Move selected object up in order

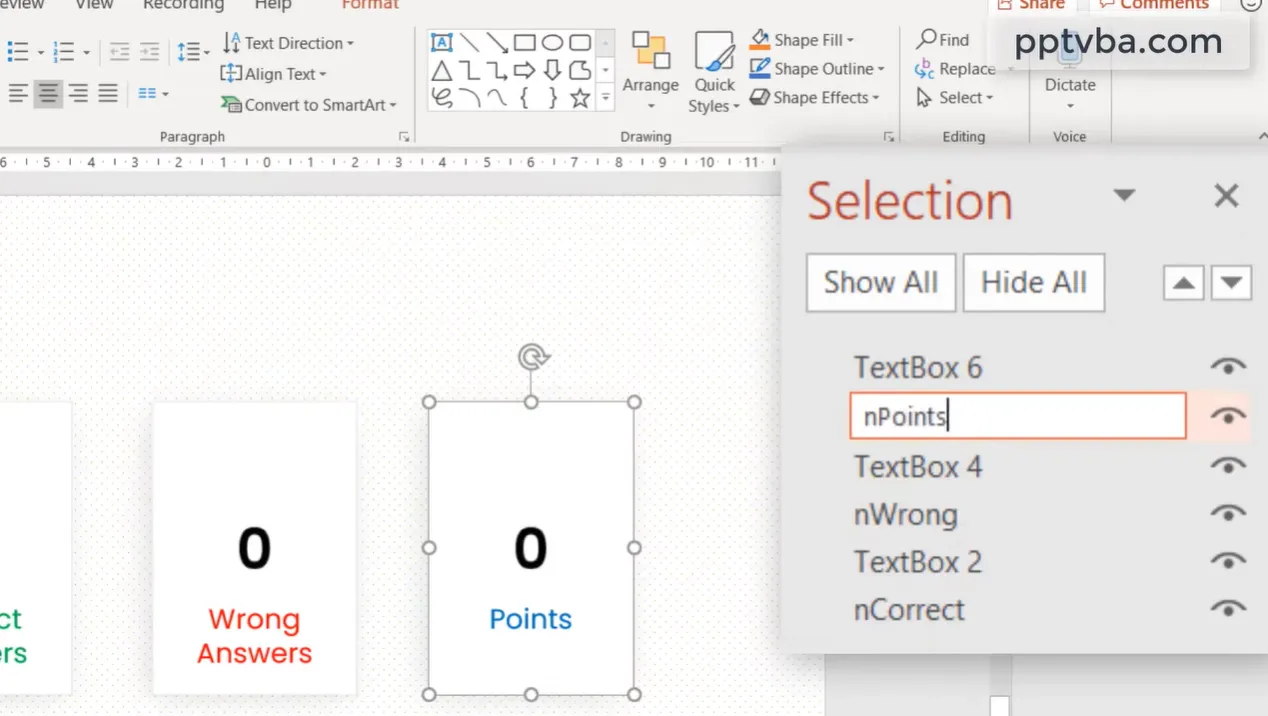point(1183,284)
